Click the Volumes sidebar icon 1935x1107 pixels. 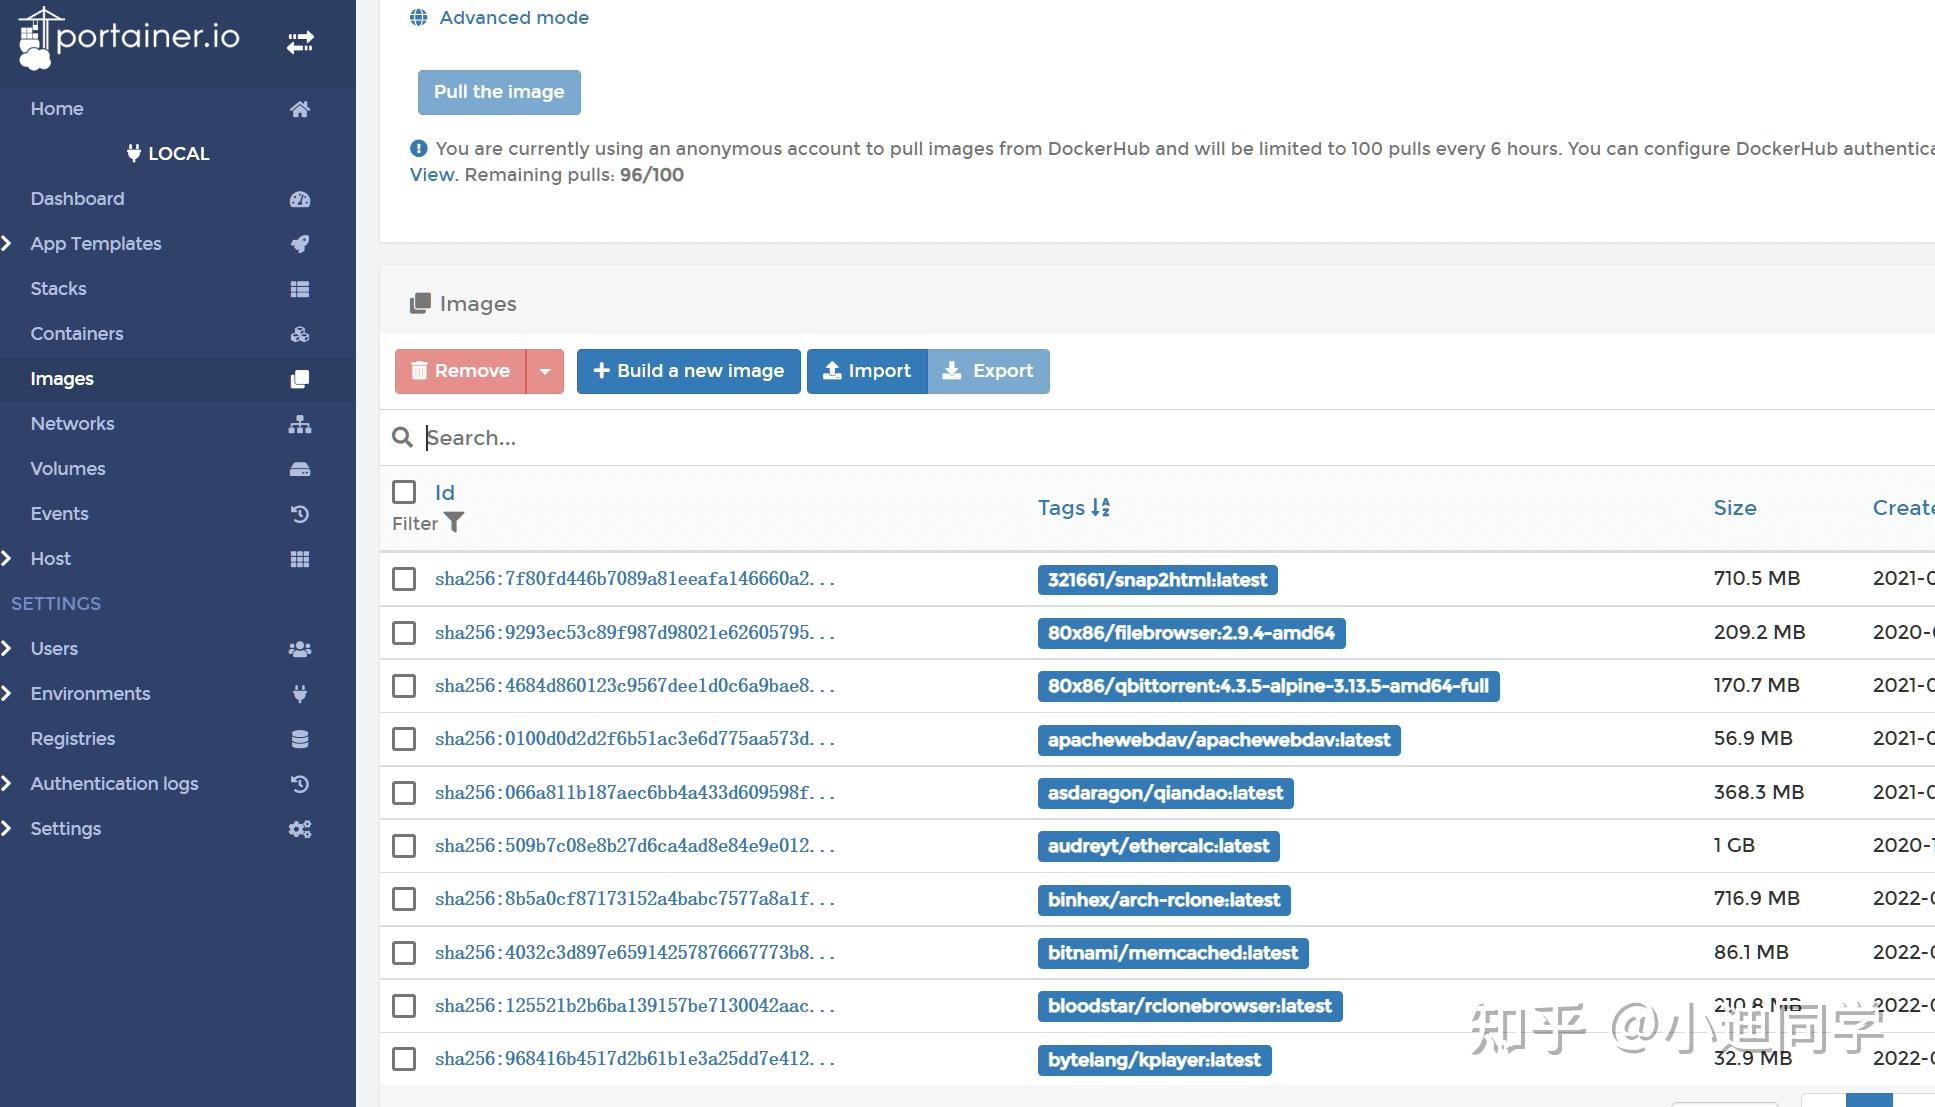(x=300, y=469)
